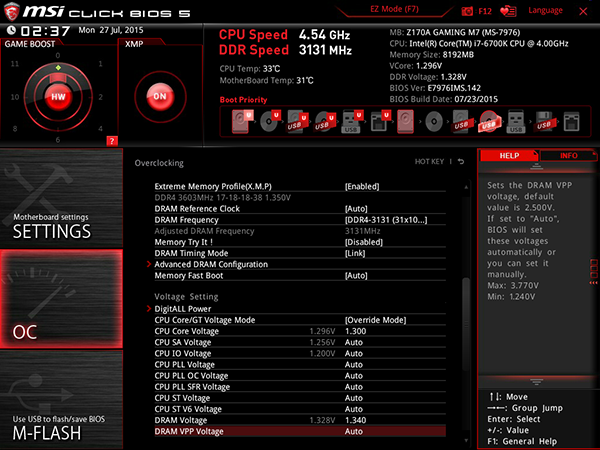Click the UEFI network boot device icon

380,121
